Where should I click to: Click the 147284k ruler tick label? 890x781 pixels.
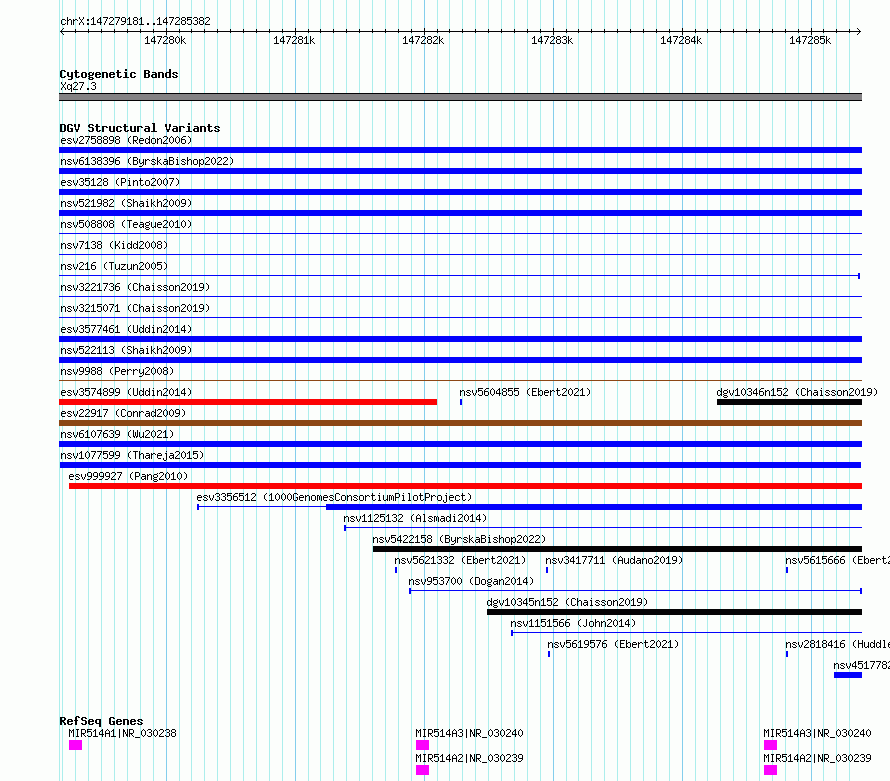681,40
